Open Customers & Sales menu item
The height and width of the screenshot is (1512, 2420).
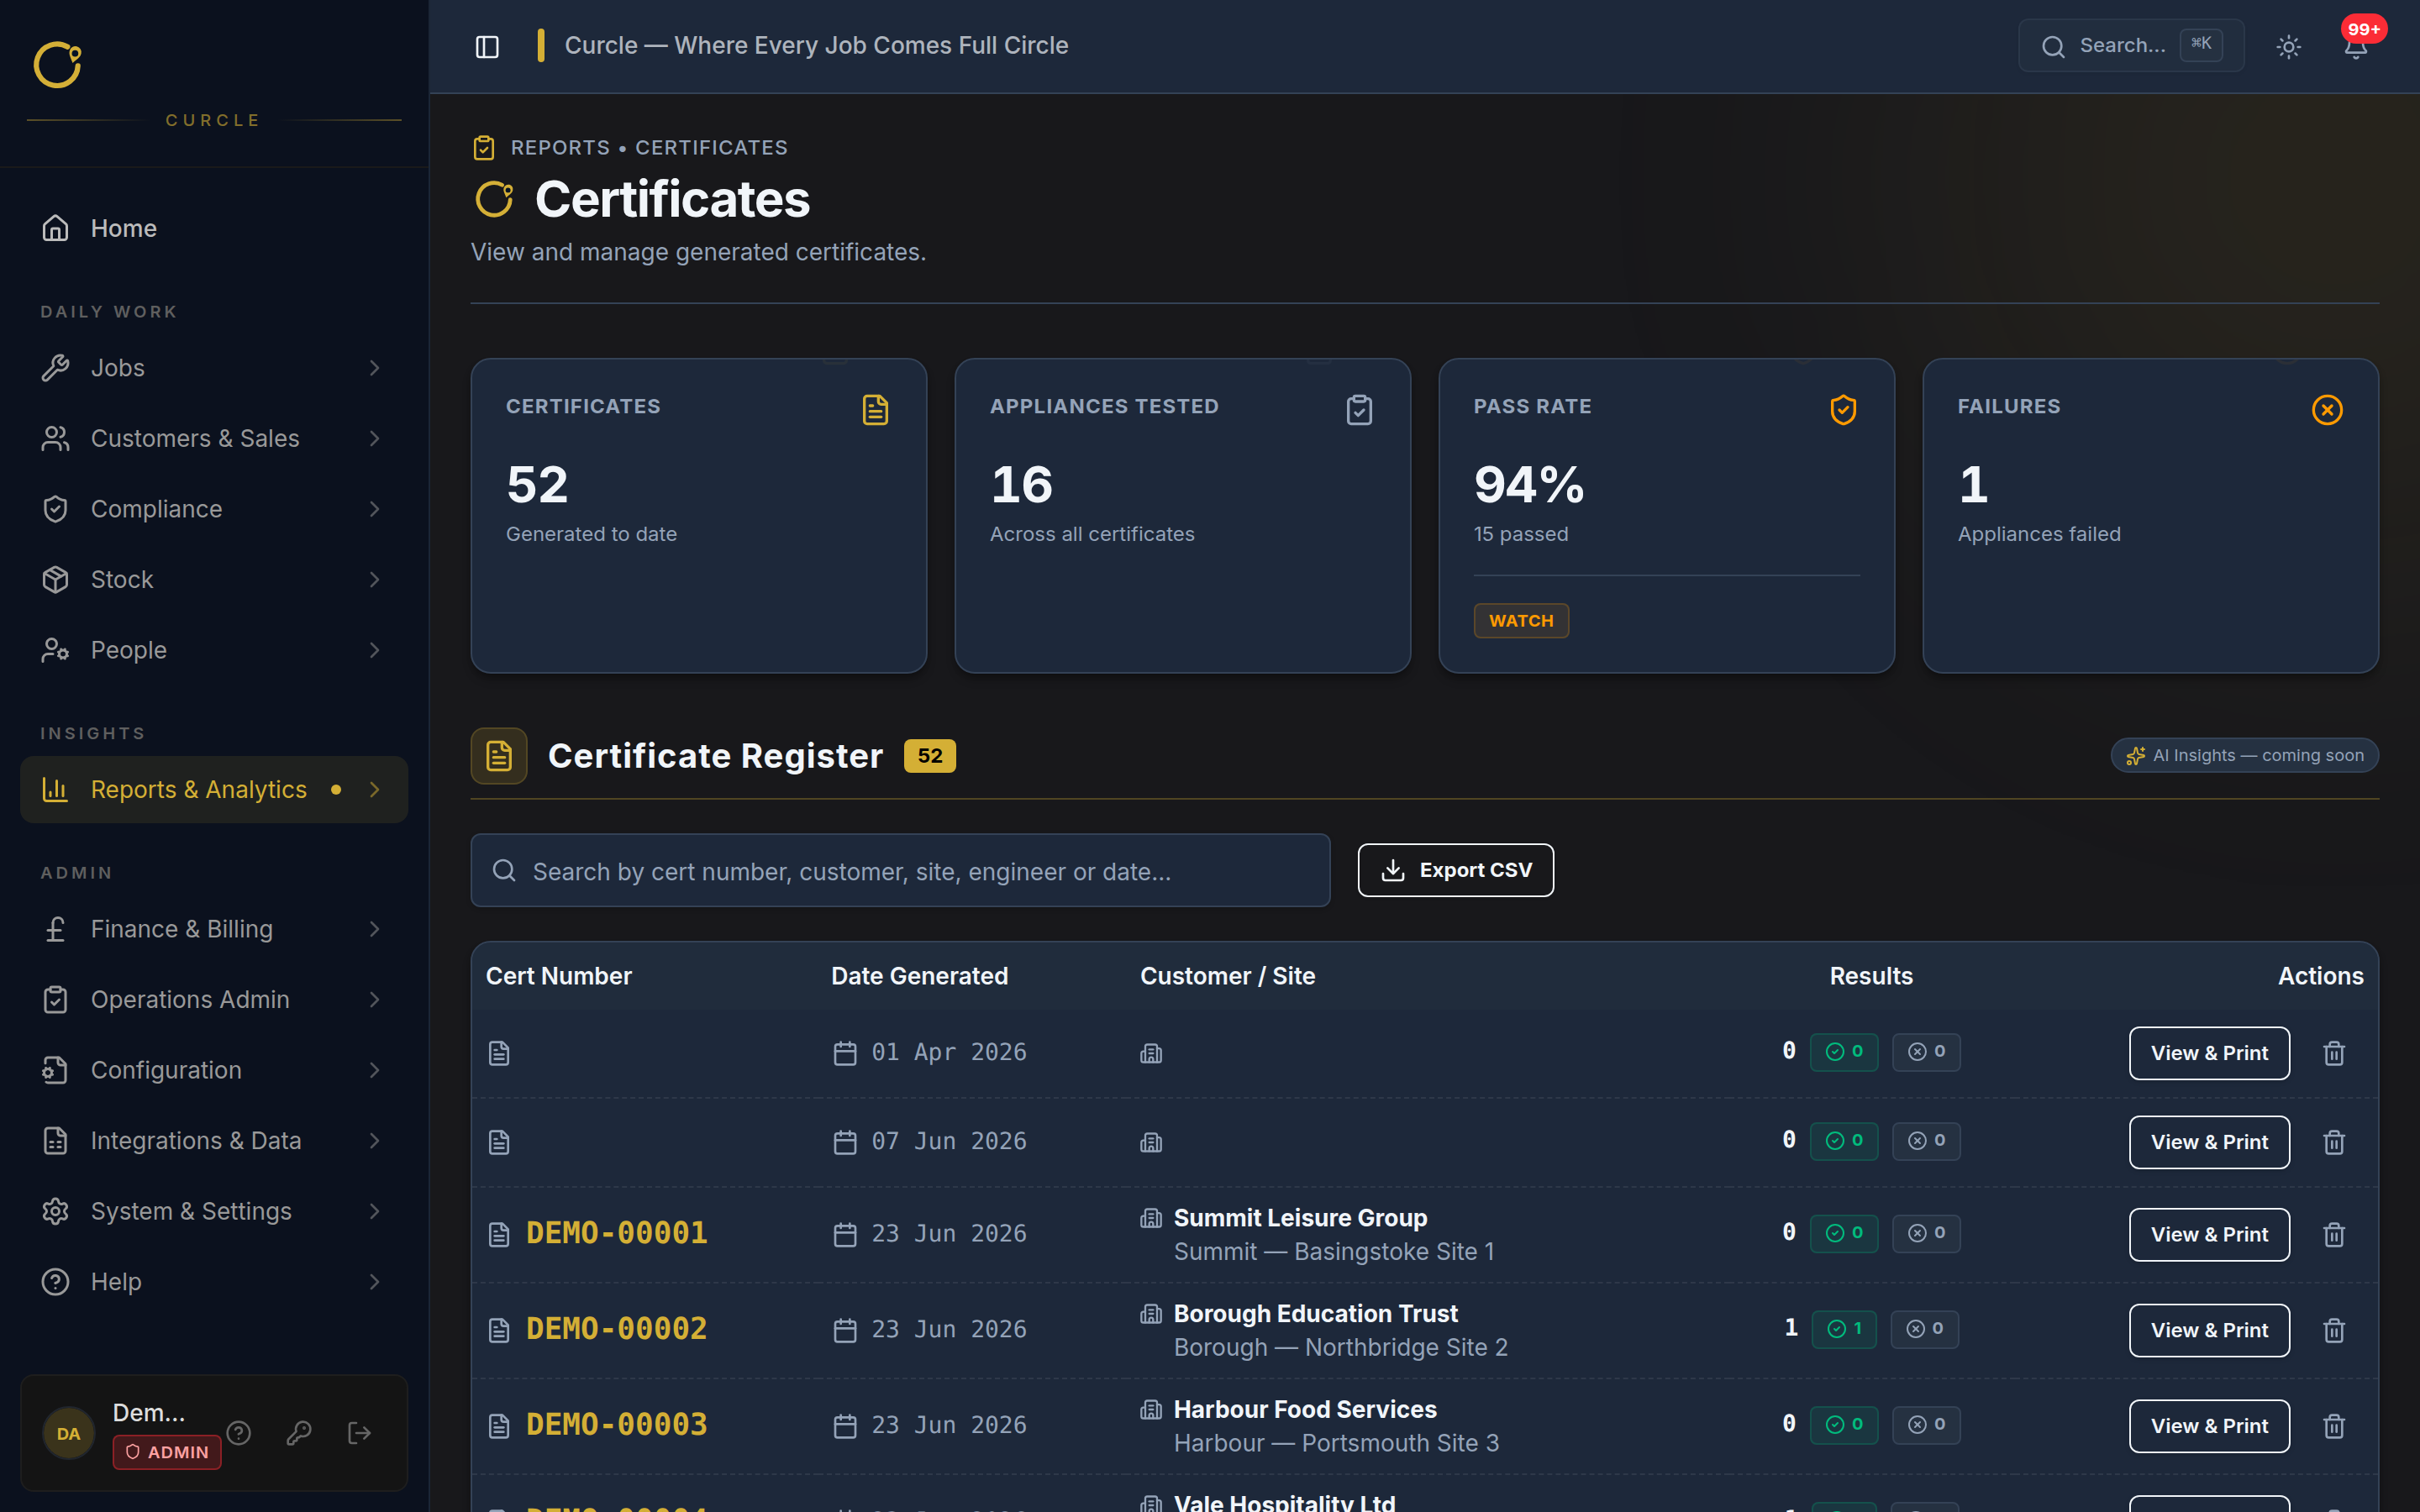click(213, 438)
